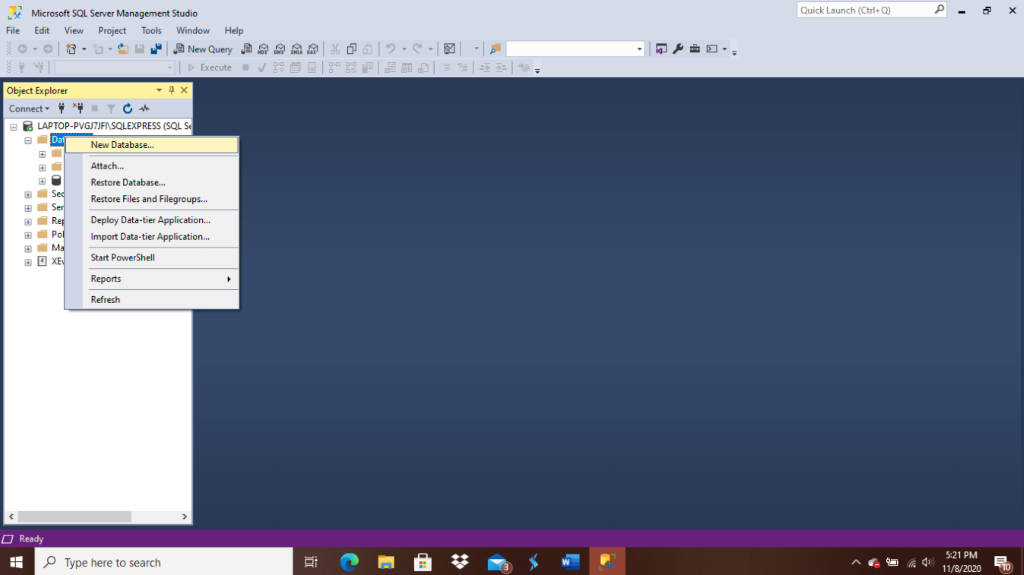Viewport: 1024px width, 575px height.
Task: Expand the Management folder node
Action: click(x=28, y=248)
